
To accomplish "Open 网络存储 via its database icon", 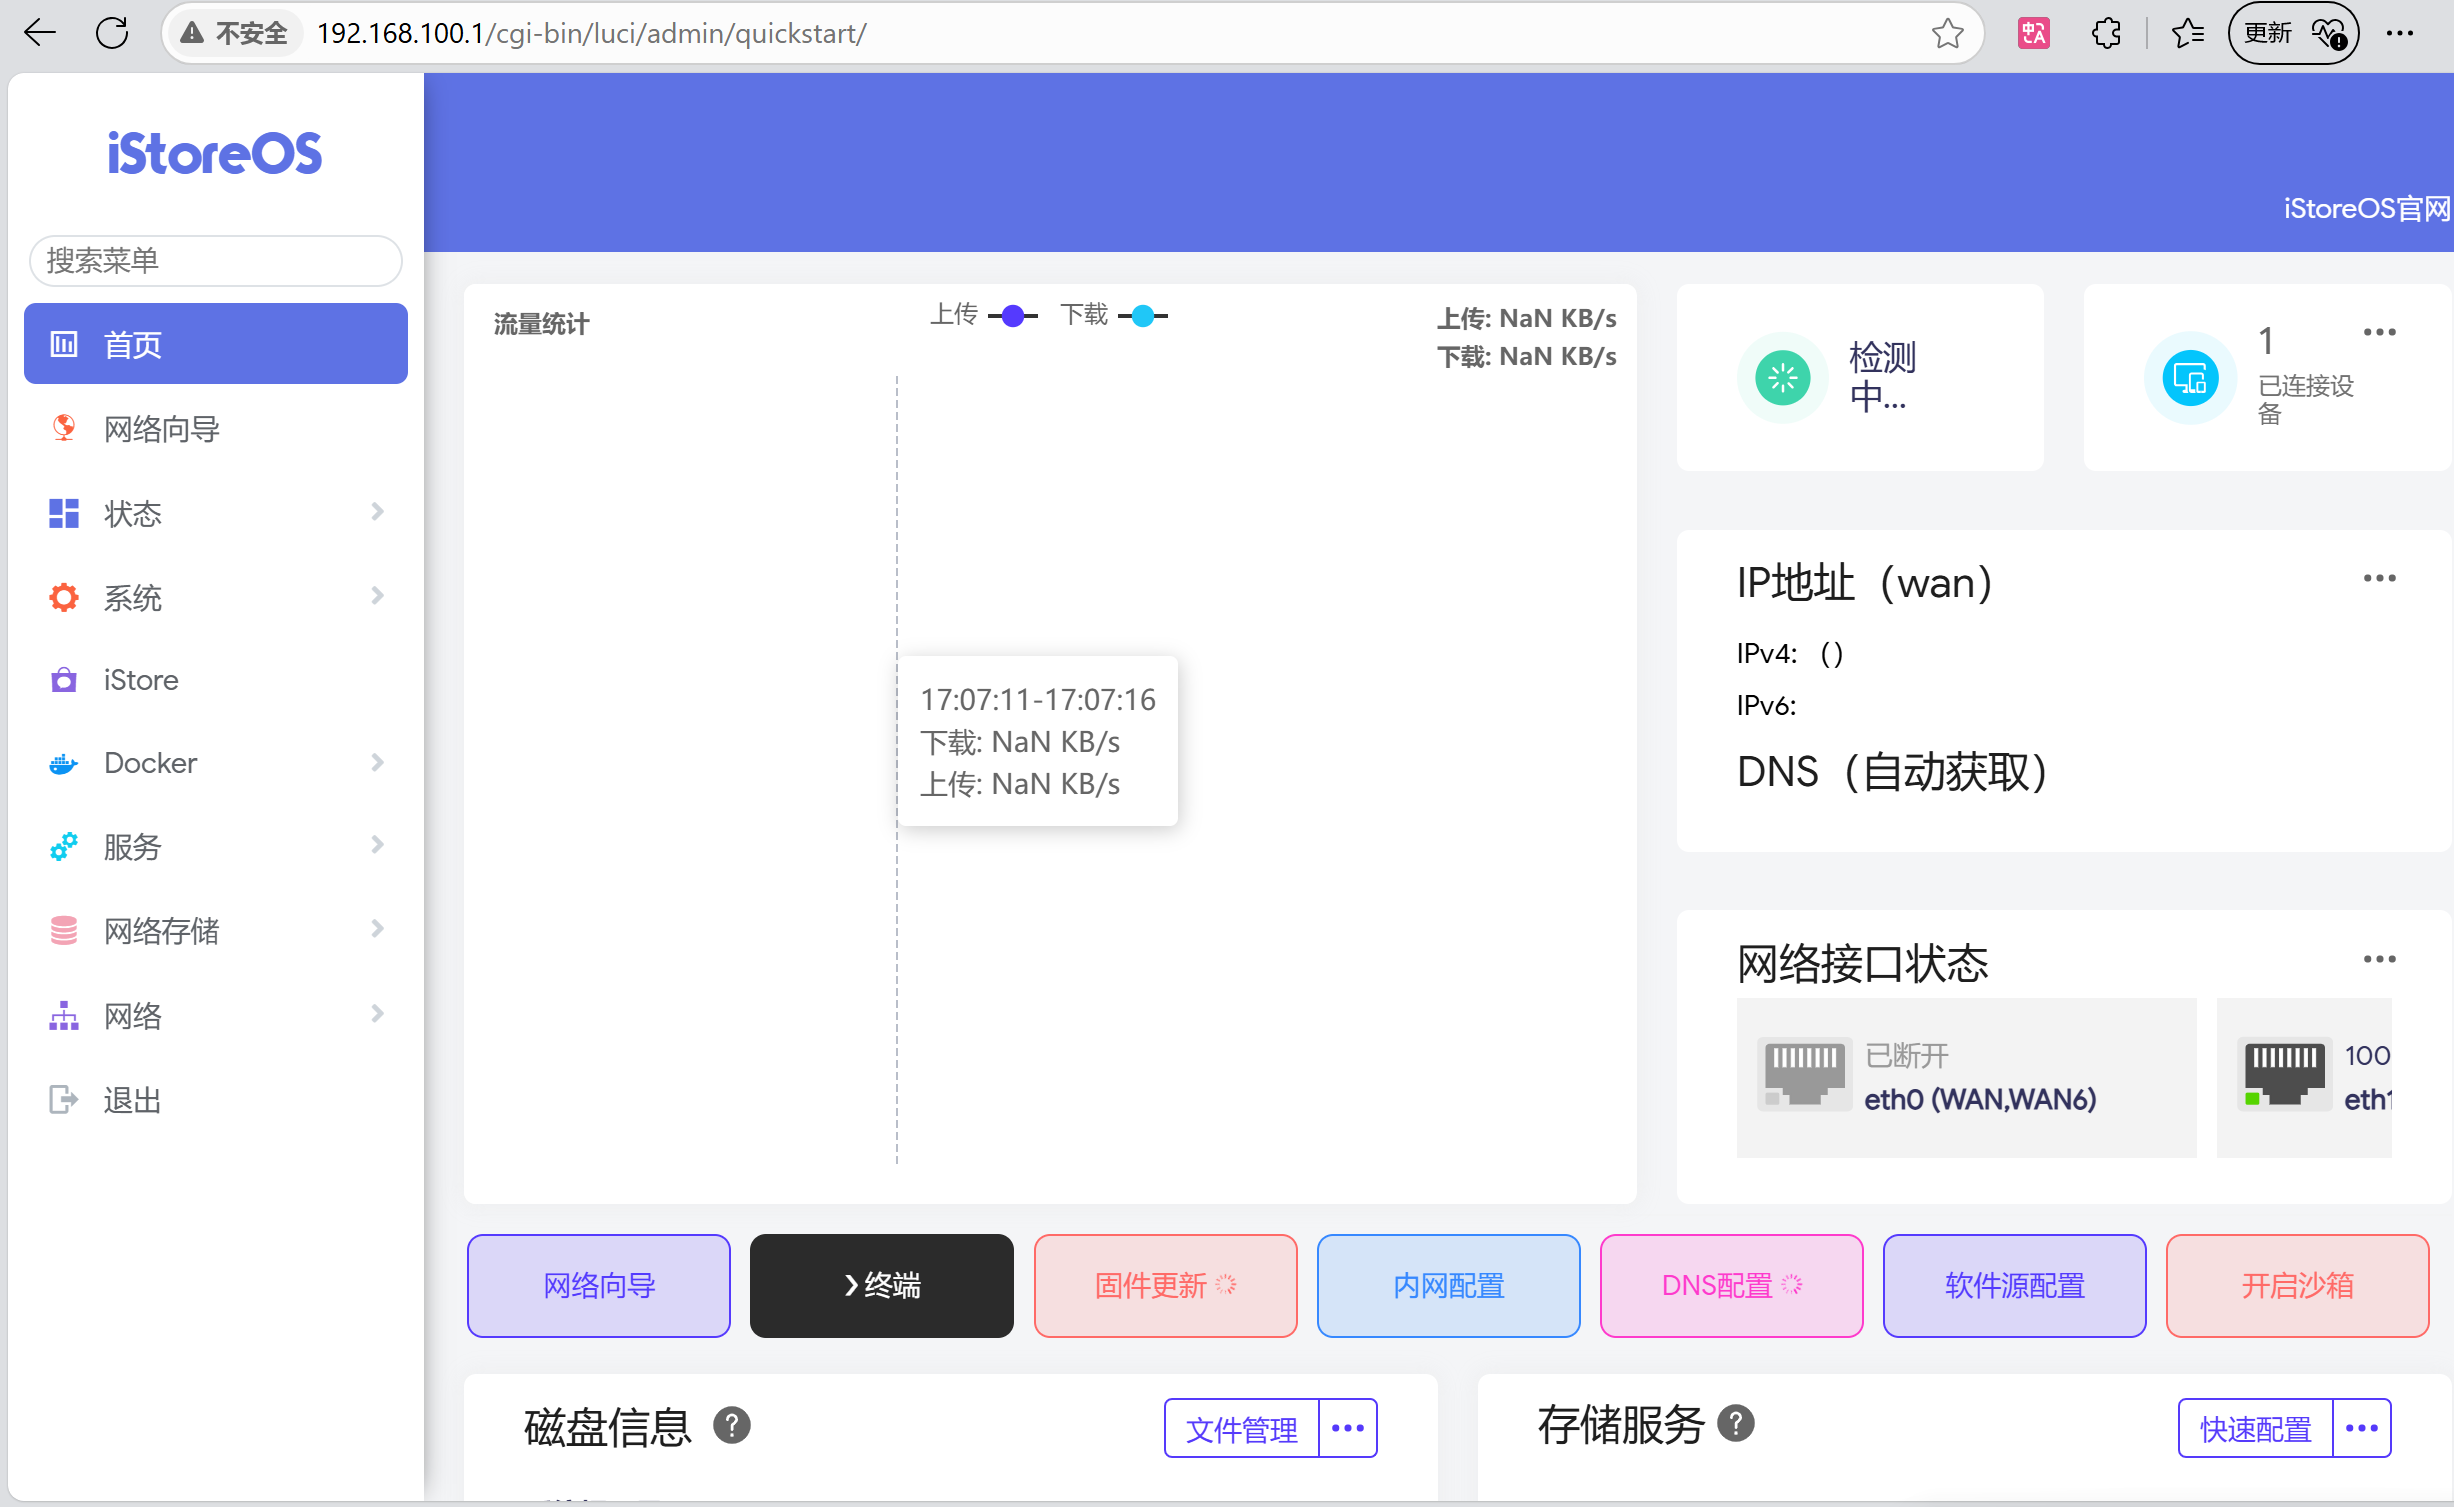I will (x=63, y=930).
